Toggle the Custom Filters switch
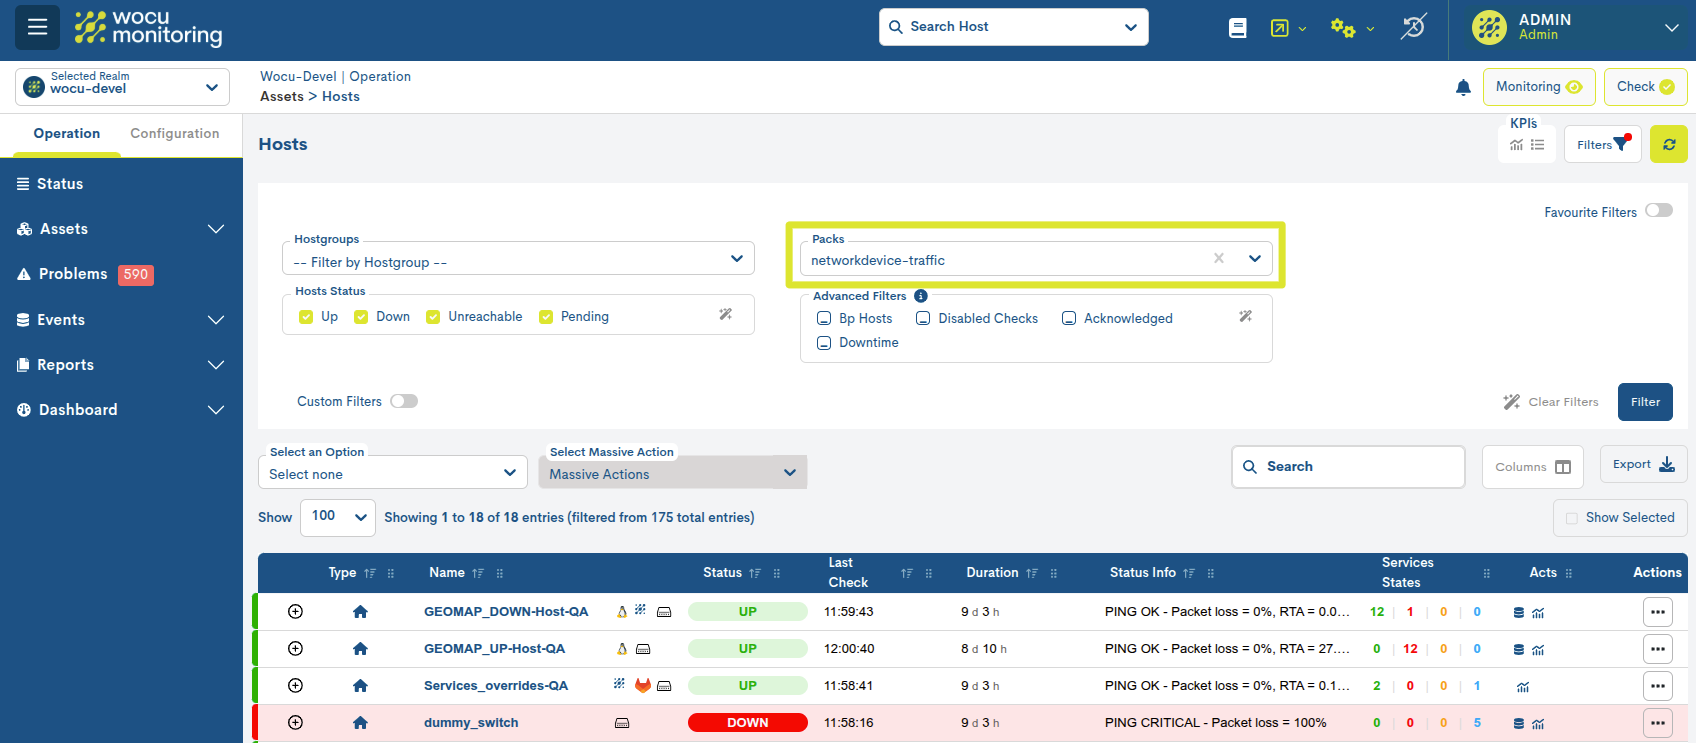1696x743 pixels. tap(403, 401)
